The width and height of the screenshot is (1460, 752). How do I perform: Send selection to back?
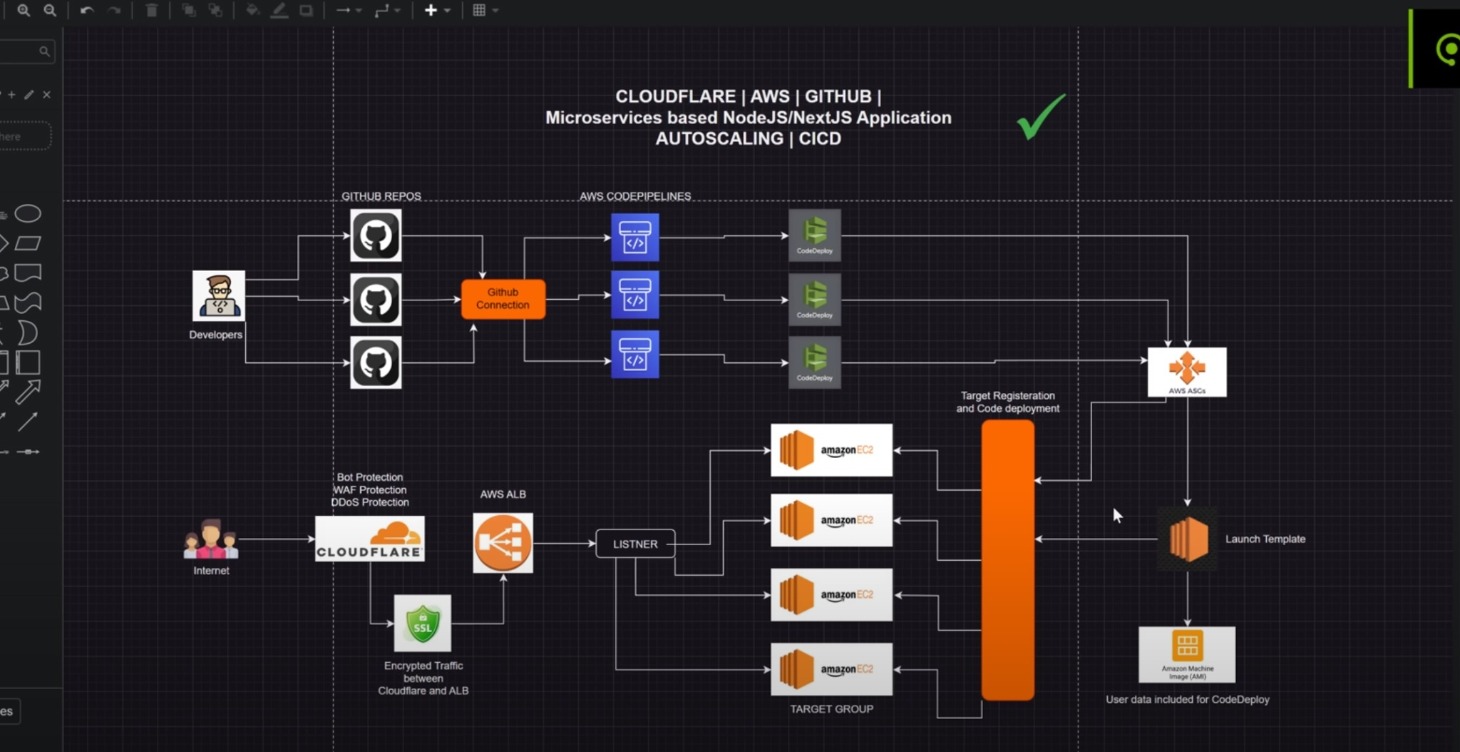click(x=215, y=10)
